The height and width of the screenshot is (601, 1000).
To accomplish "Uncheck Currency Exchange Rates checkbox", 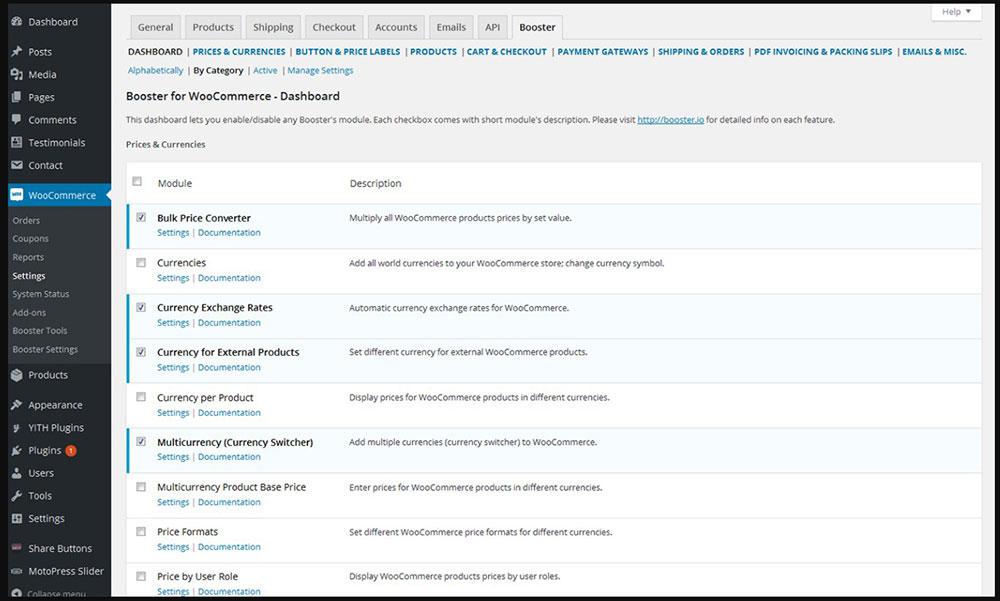I will [x=141, y=307].
